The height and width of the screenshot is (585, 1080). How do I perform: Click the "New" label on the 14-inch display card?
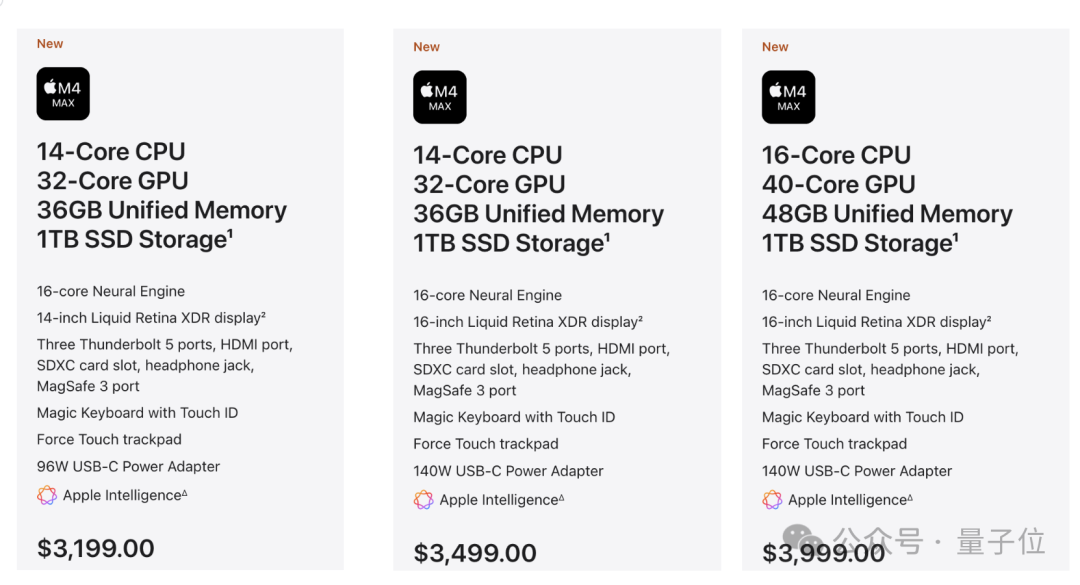(x=50, y=44)
